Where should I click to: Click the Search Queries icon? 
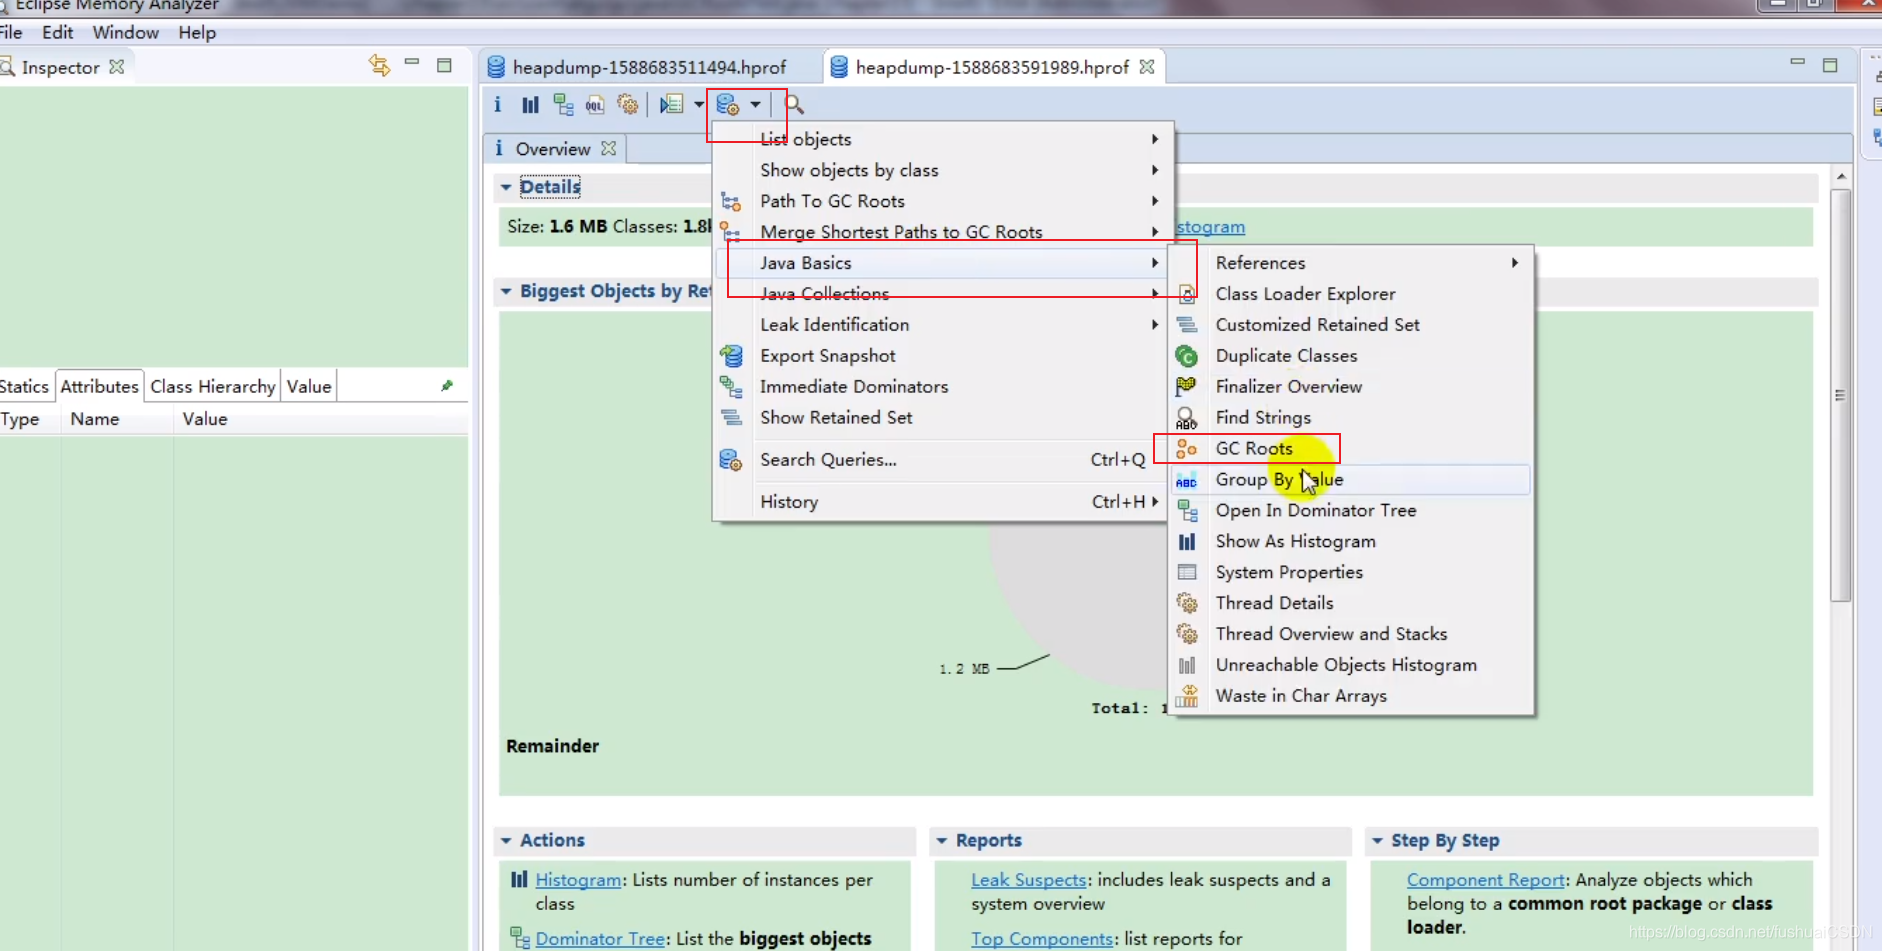pyautogui.click(x=732, y=460)
